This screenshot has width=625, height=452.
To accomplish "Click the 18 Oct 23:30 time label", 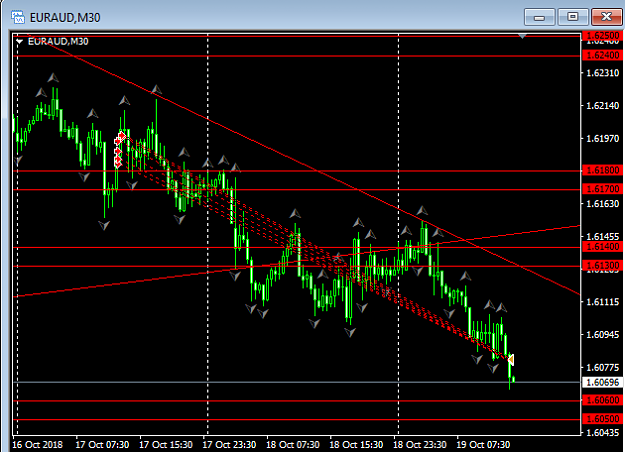I will click(x=420, y=444).
